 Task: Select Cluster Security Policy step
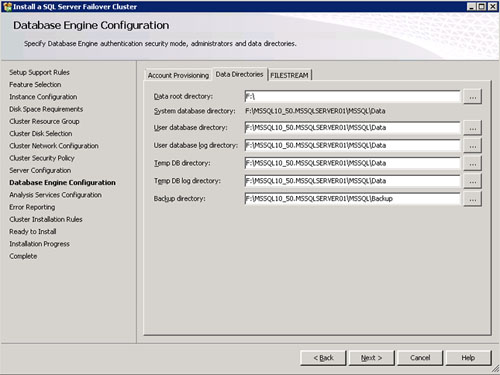[x=42, y=158]
